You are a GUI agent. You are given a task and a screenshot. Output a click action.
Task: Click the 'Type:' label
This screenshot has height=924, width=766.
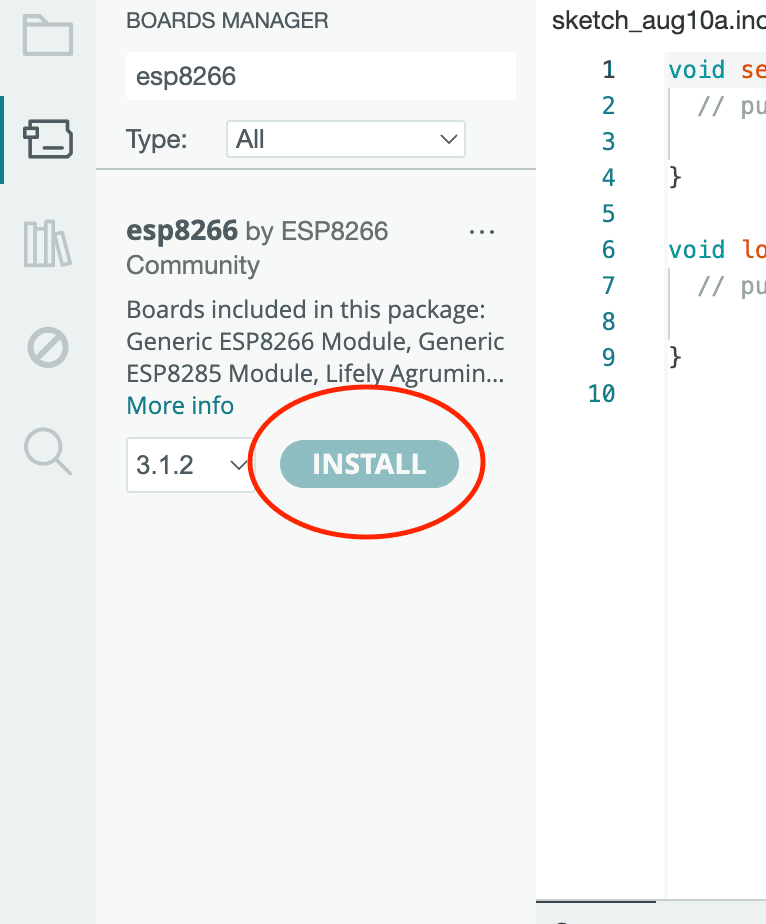157,140
